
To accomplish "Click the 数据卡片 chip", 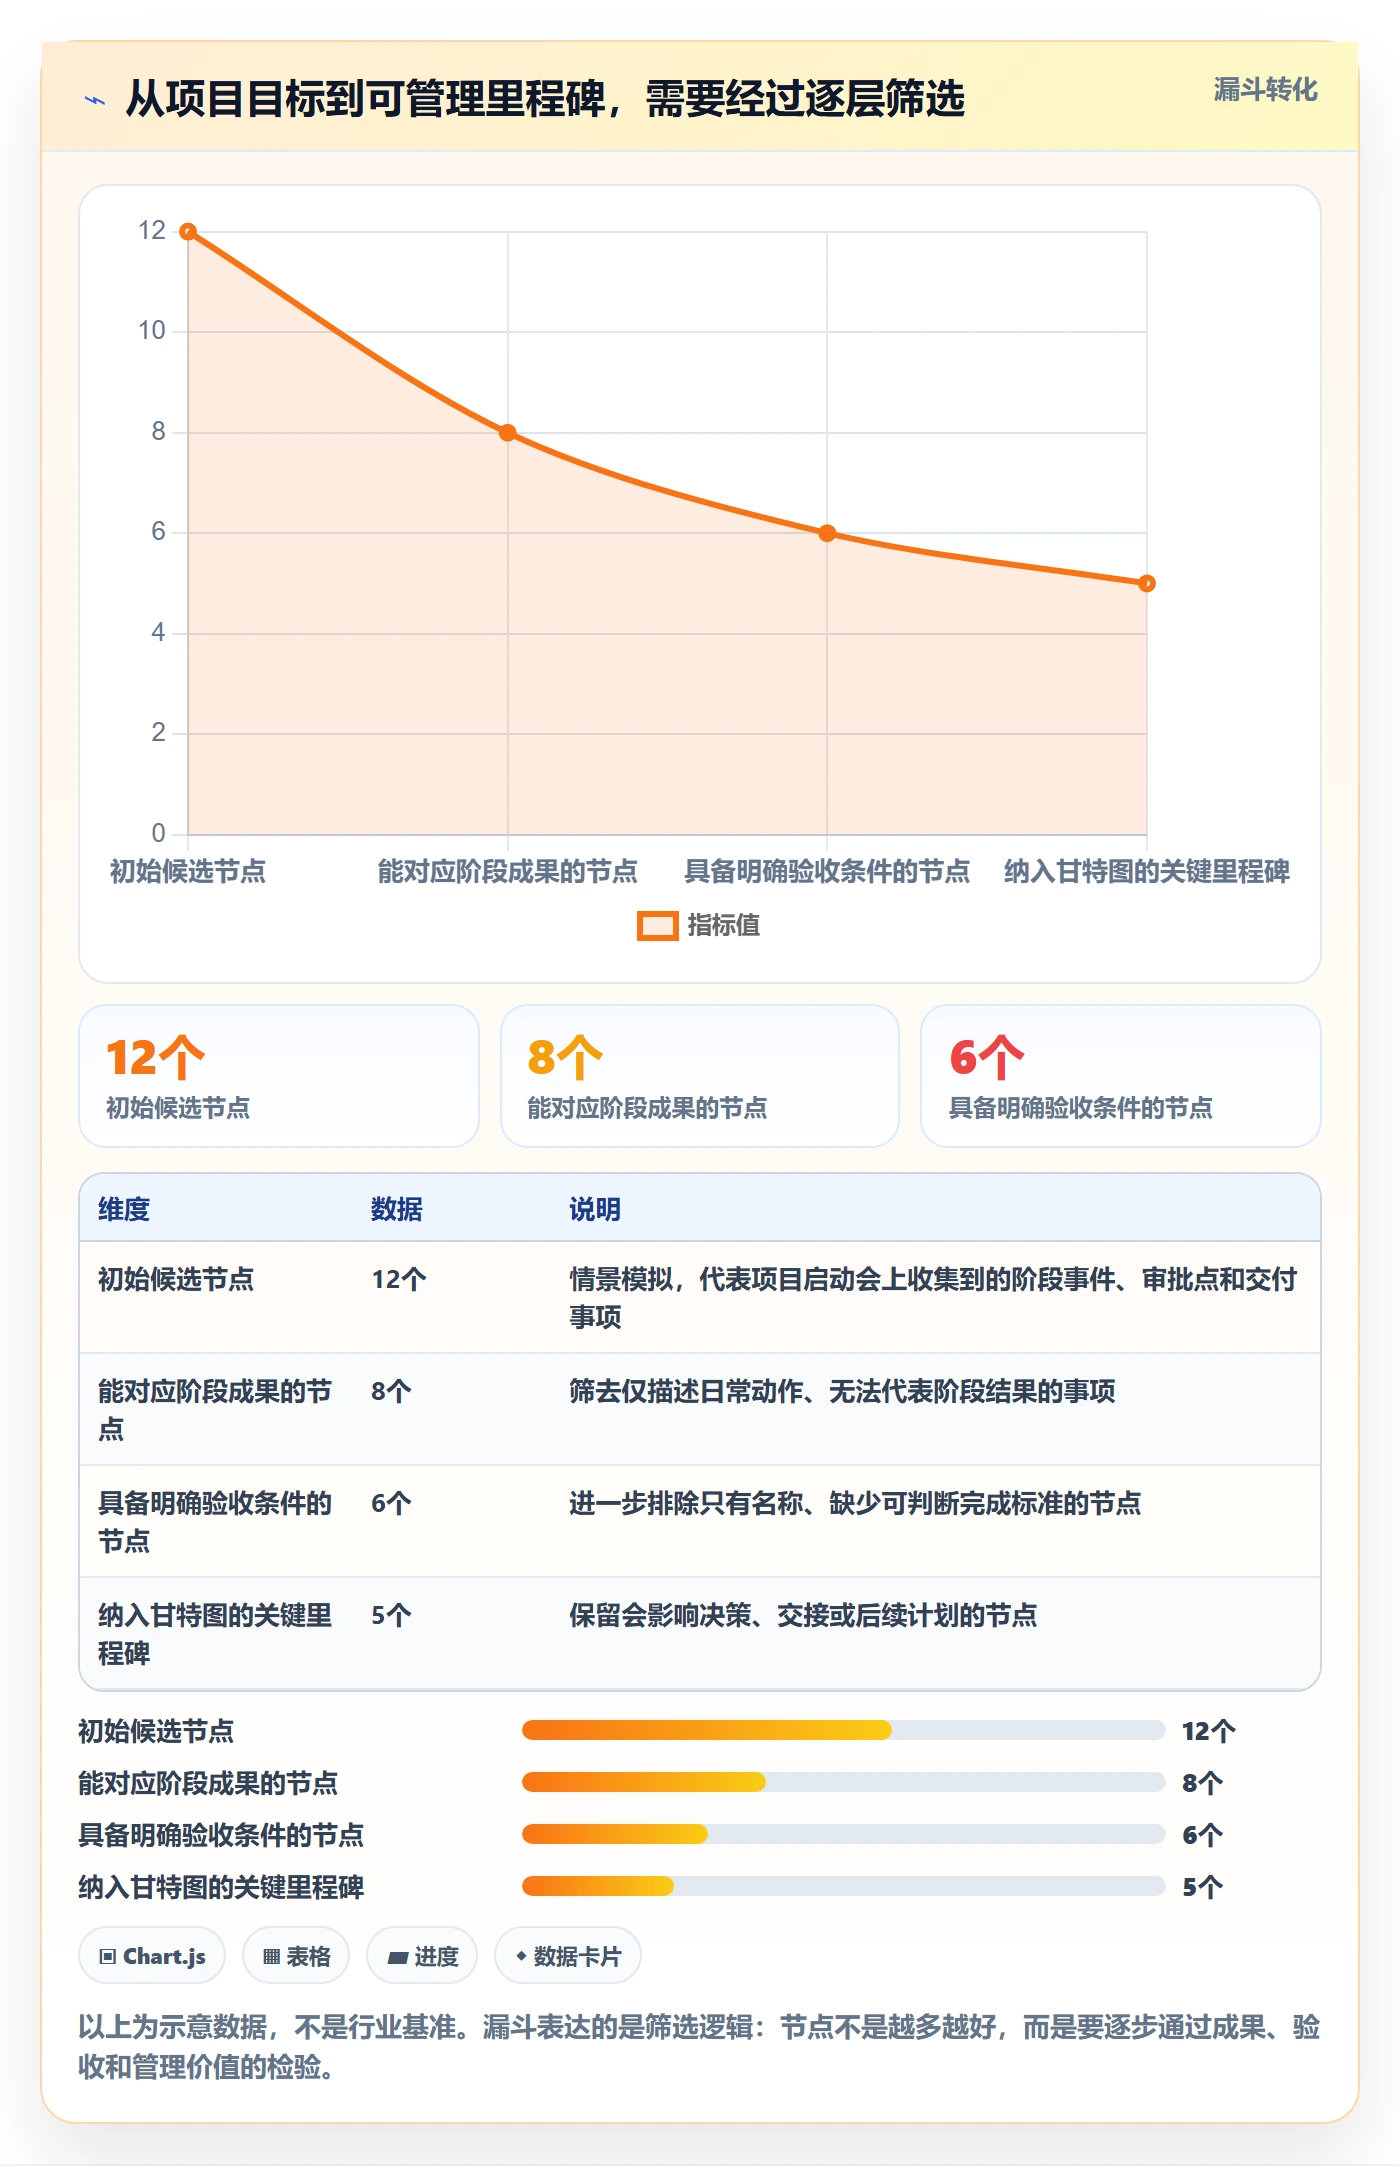I will [x=568, y=1956].
